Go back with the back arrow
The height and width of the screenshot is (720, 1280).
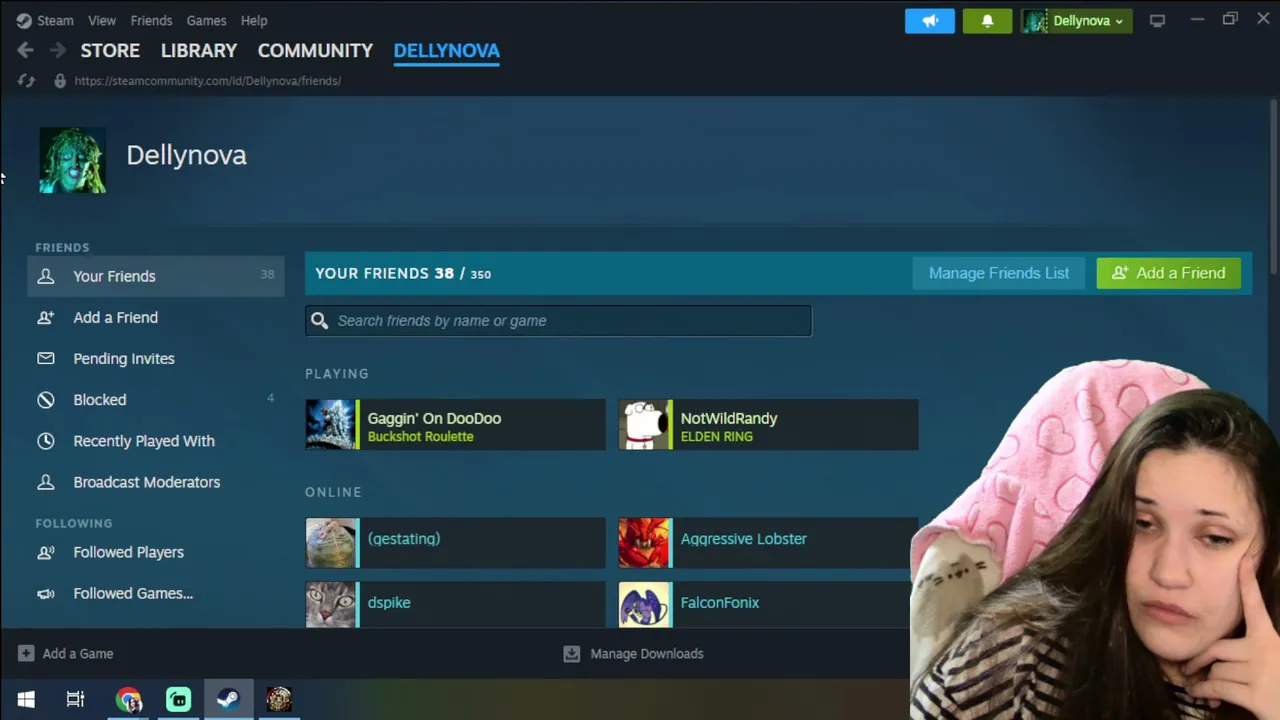[25, 50]
